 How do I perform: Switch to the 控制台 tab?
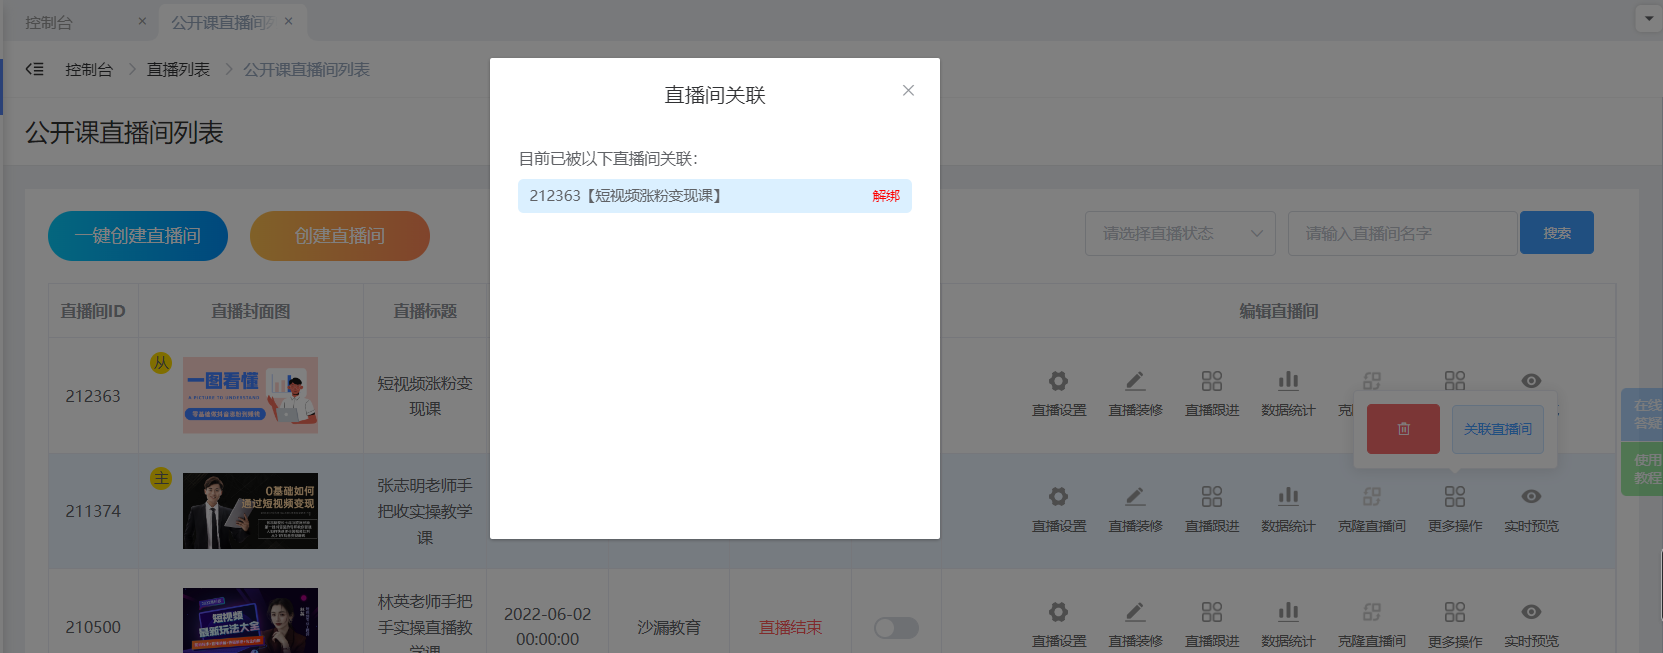tap(49, 22)
